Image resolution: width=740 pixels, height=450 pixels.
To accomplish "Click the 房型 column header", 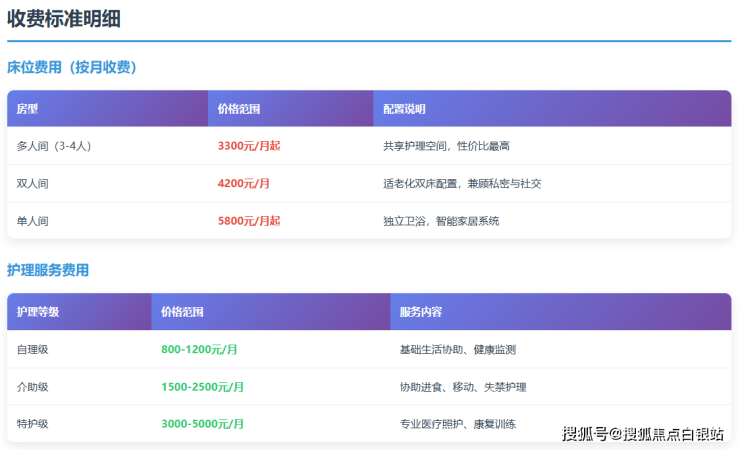I will coord(27,108).
